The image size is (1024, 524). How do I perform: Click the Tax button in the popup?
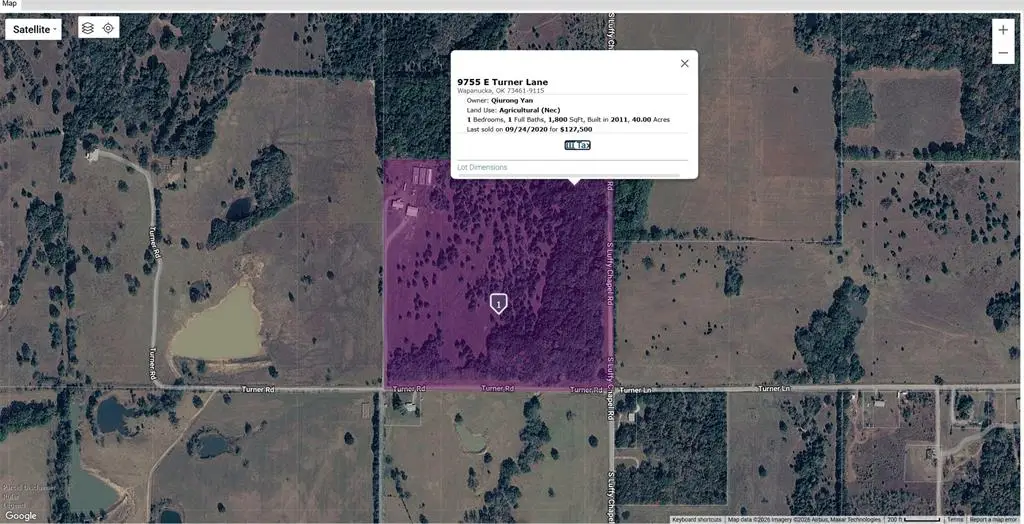(577, 145)
